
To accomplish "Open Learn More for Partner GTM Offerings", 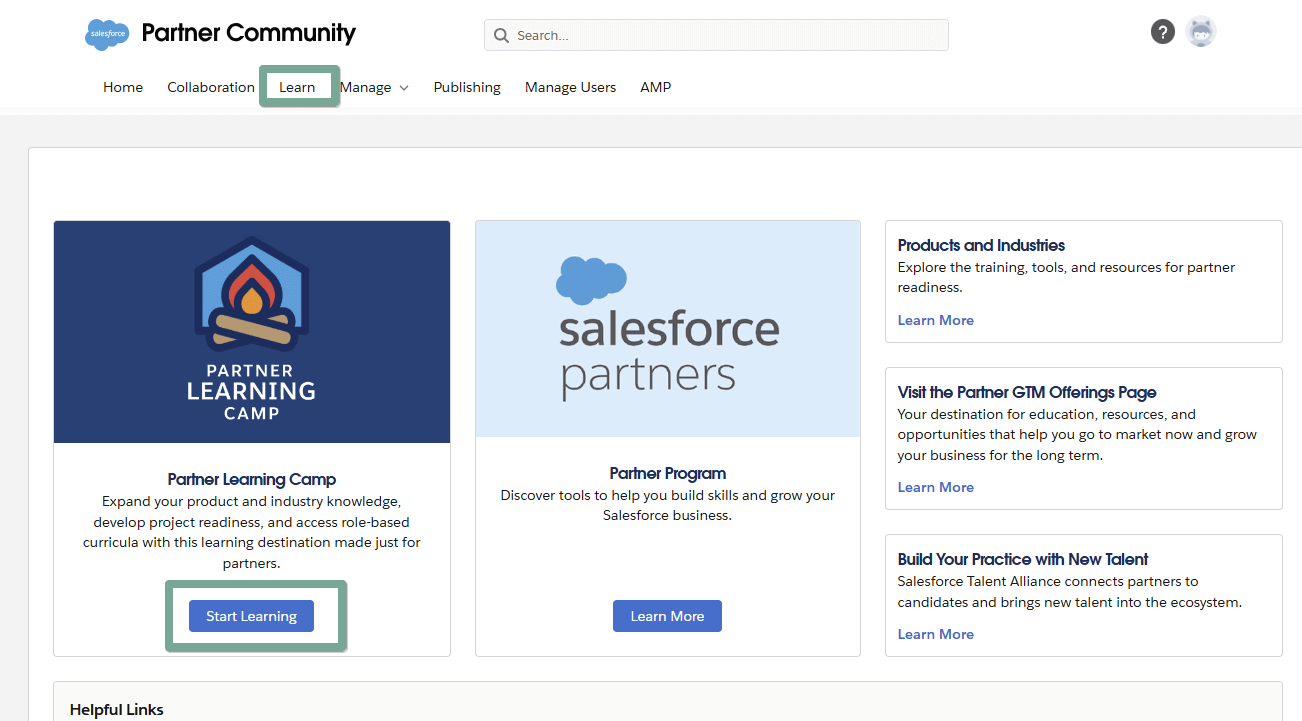I will [x=935, y=487].
